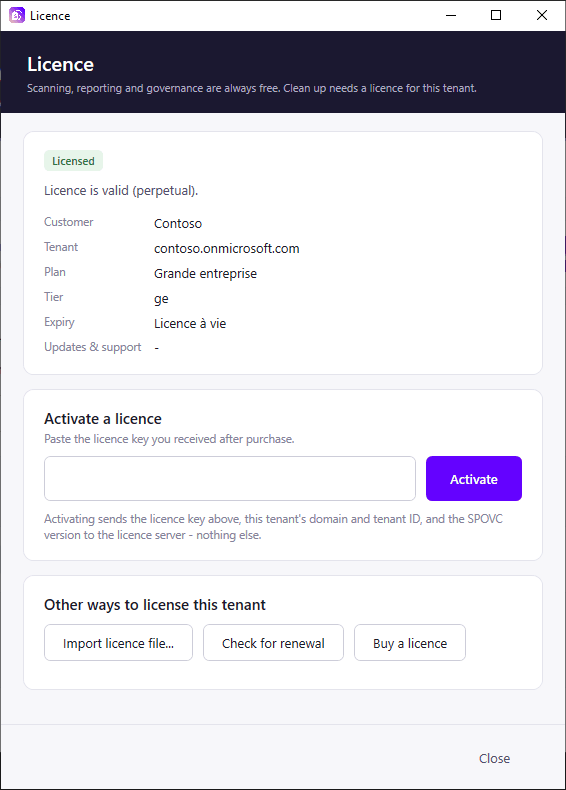Click Check for renewal button
The image size is (566, 790).
(x=273, y=643)
